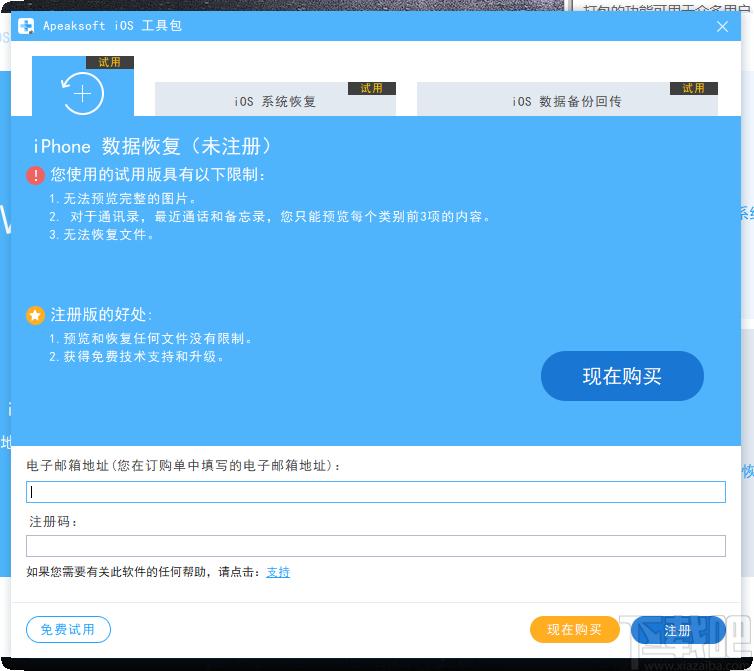The image size is (754, 671).
Task: Click text 无法预览完整的图片
Action: (122, 198)
